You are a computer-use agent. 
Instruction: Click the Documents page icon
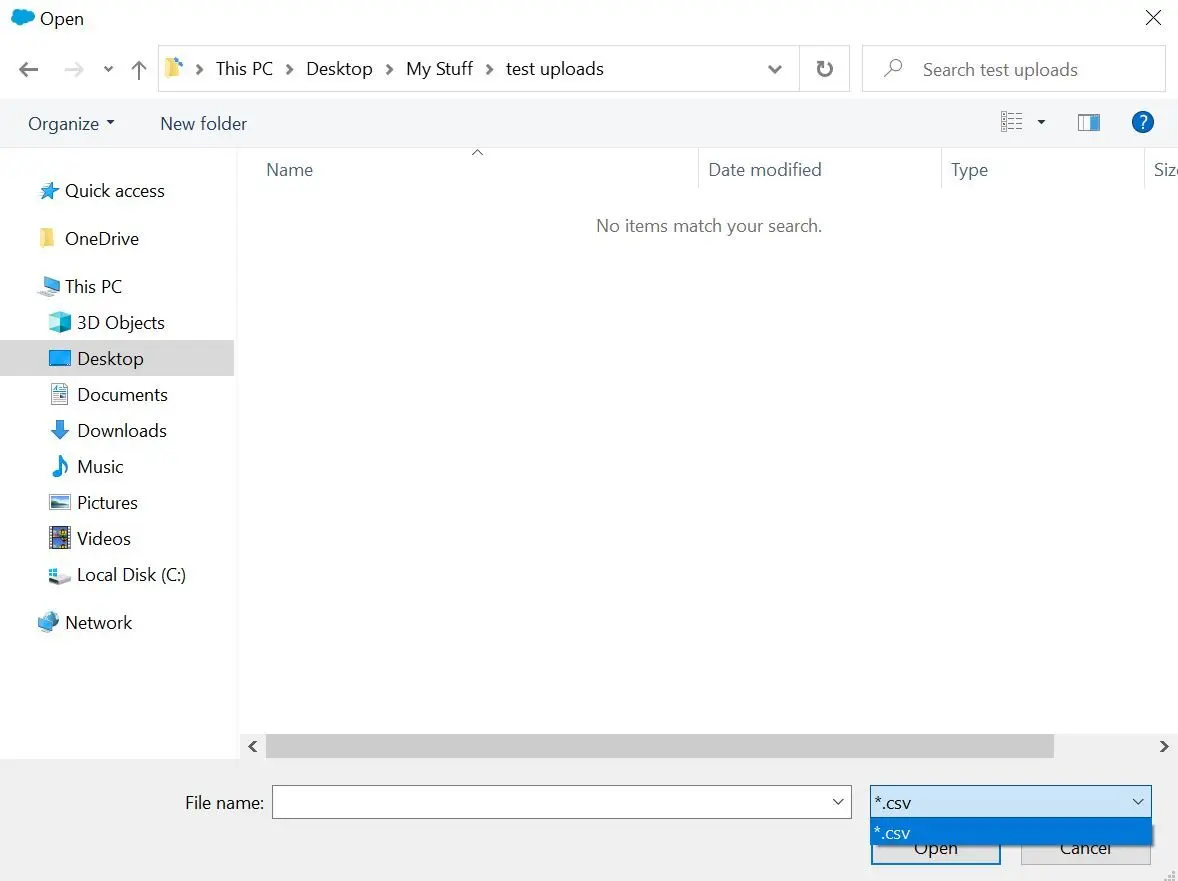click(x=59, y=394)
